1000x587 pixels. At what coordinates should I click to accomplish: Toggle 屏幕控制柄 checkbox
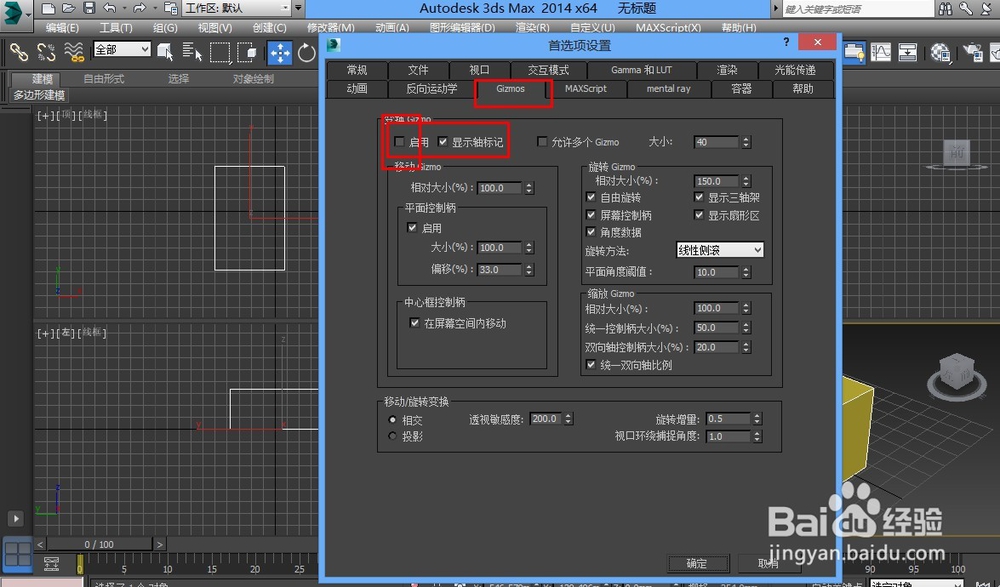tap(591, 215)
